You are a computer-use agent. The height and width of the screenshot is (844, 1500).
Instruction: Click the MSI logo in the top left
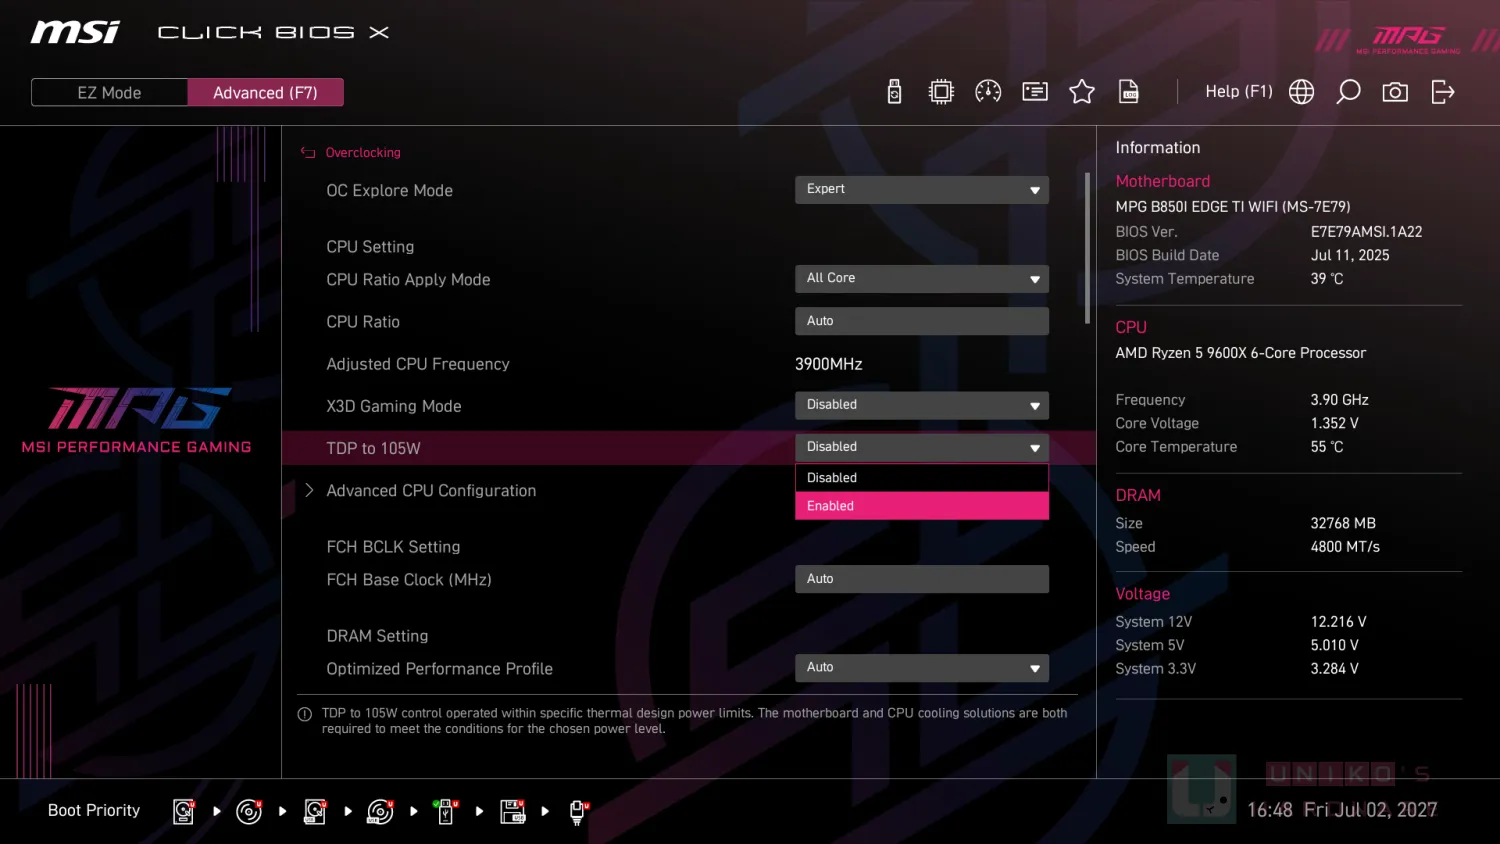pyautogui.click(x=75, y=32)
